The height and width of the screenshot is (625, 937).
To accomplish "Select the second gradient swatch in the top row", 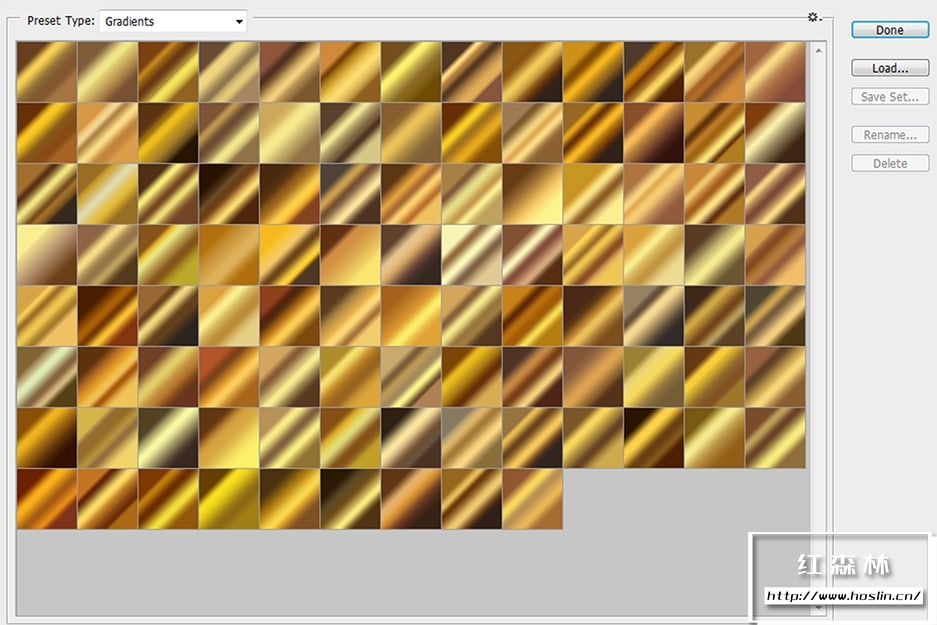I will tap(108, 72).
